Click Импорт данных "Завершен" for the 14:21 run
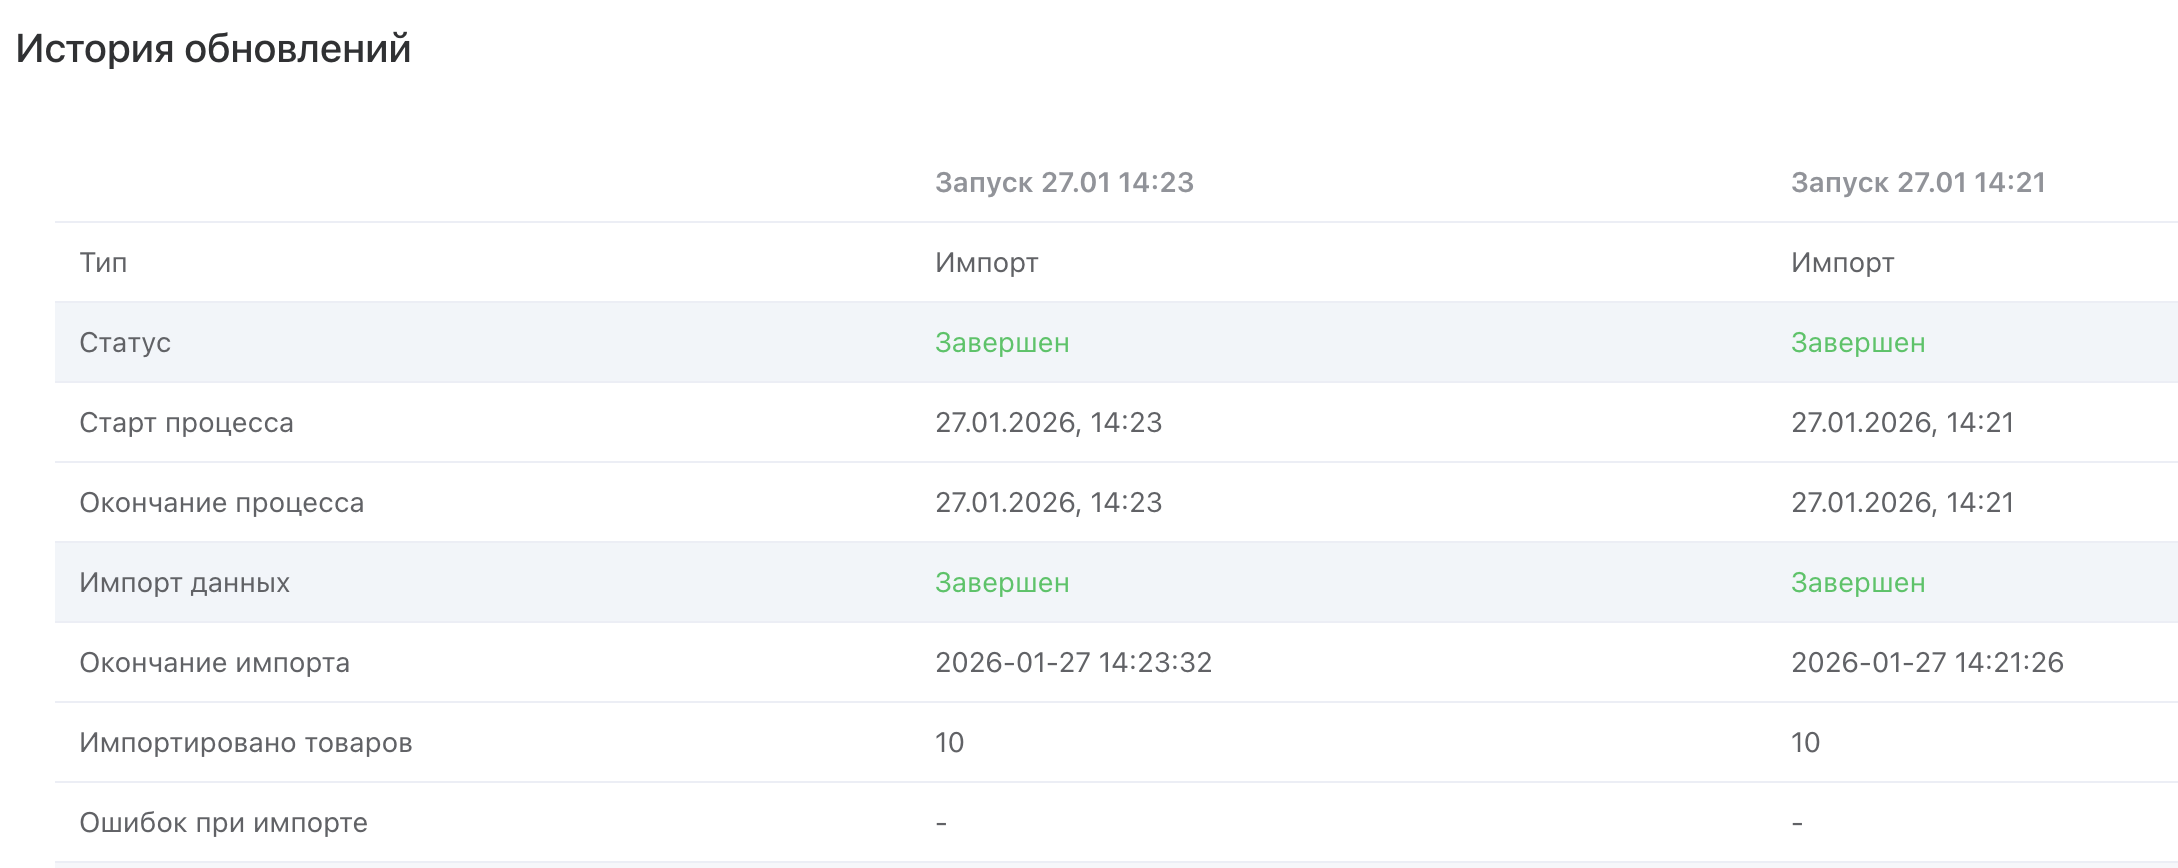The image size is (2178, 868). tap(1857, 583)
